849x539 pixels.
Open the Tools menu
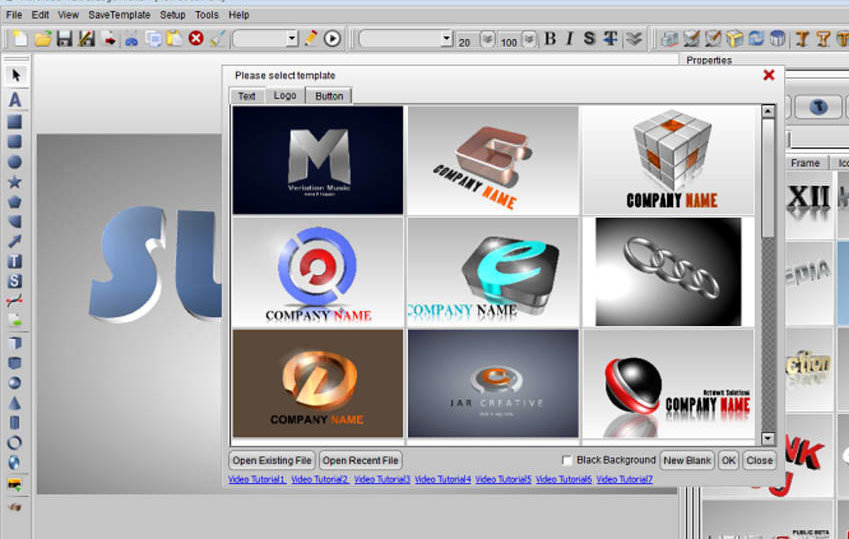pyautogui.click(x=207, y=15)
